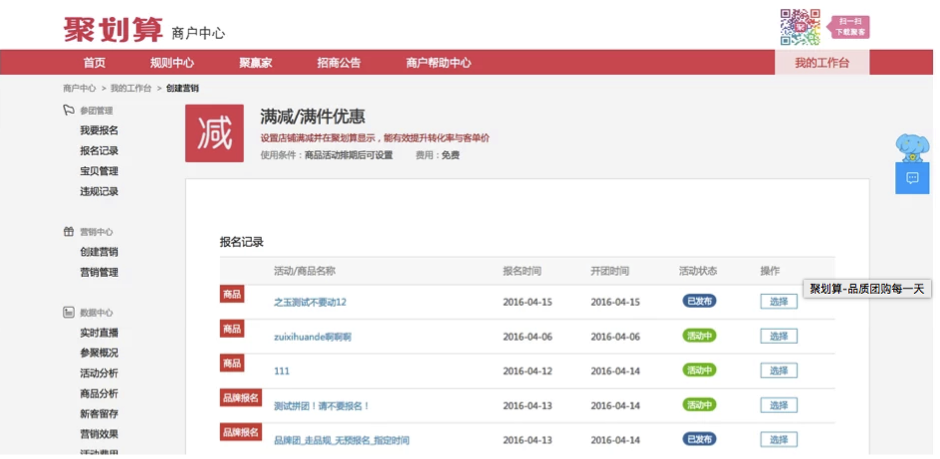
Task: Click 活动中 badge in zuixihuande row
Action: [x=699, y=336]
